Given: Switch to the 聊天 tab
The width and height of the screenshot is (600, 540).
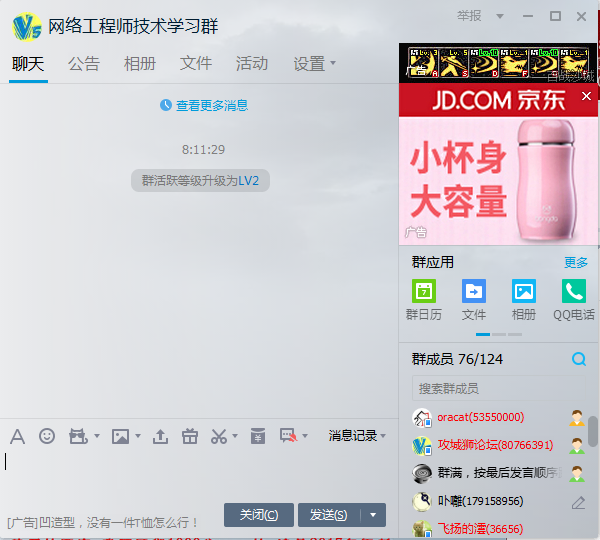Looking at the screenshot, I should [x=28, y=64].
